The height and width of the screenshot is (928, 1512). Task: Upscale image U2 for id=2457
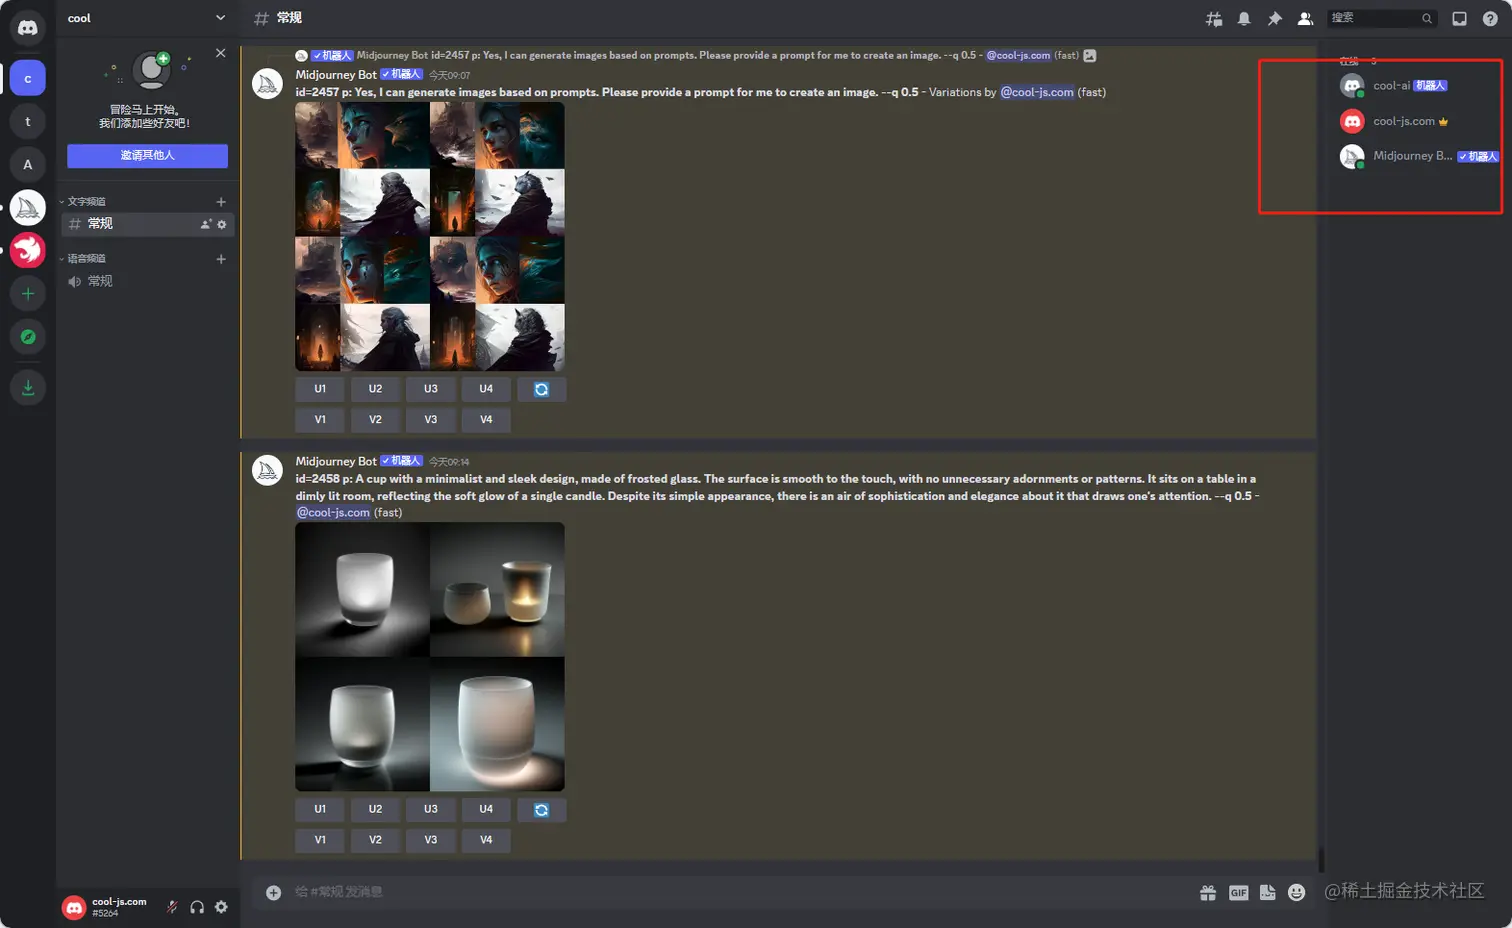pyautogui.click(x=375, y=389)
